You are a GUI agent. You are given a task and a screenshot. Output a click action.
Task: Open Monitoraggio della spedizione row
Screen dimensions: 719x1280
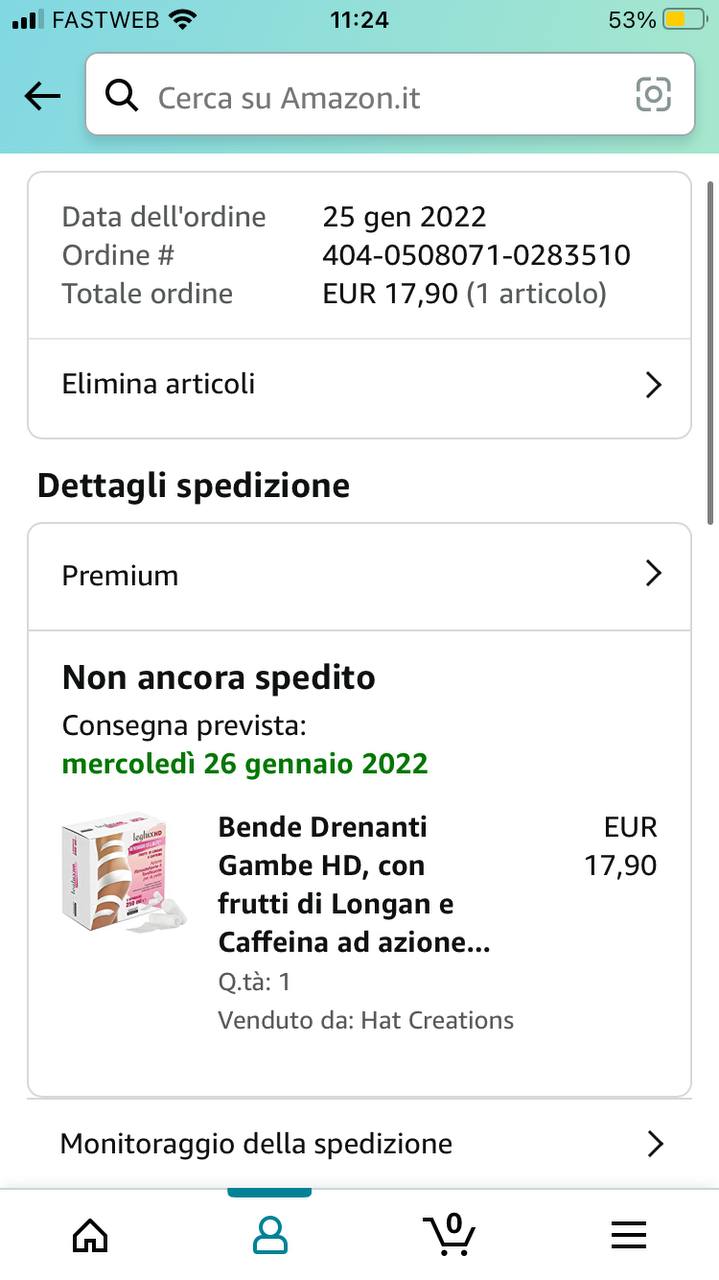click(x=300, y=1143)
